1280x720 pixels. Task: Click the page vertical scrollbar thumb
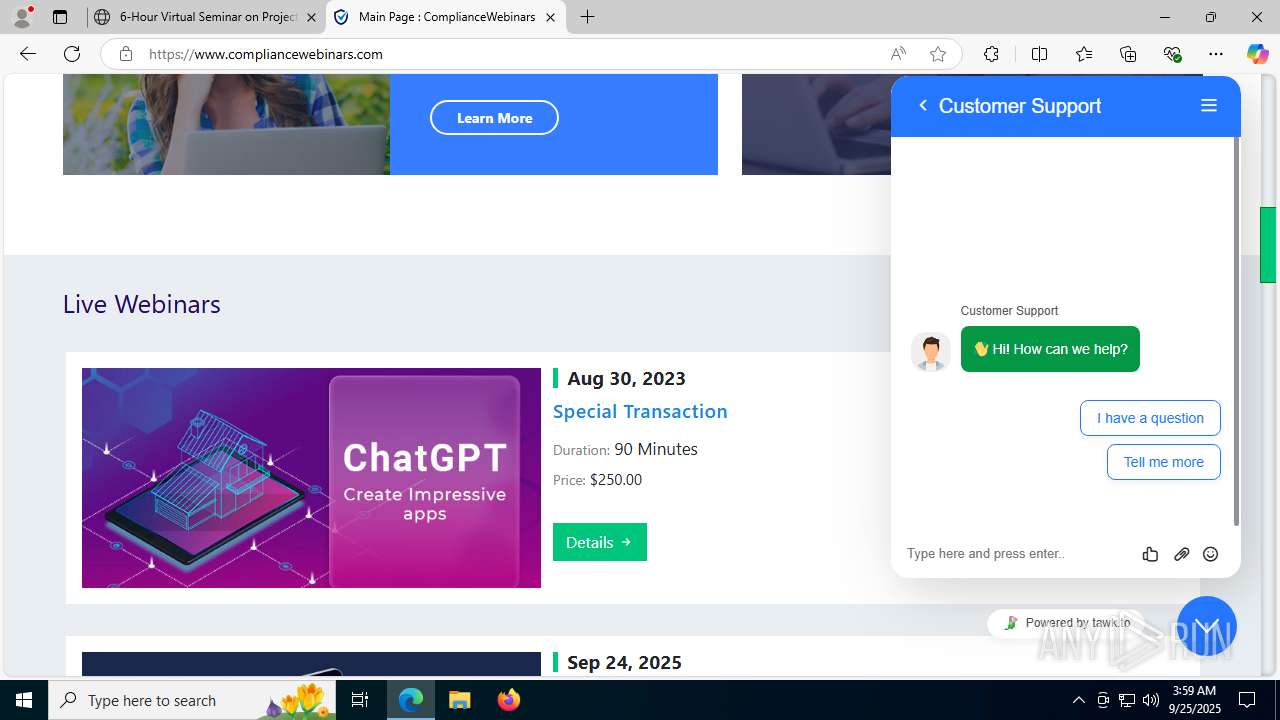point(1268,245)
